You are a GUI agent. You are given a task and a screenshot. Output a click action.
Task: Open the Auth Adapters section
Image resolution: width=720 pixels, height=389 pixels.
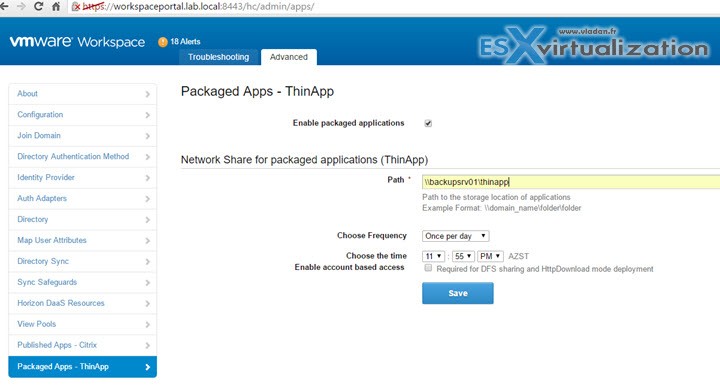click(x=83, y=198)
